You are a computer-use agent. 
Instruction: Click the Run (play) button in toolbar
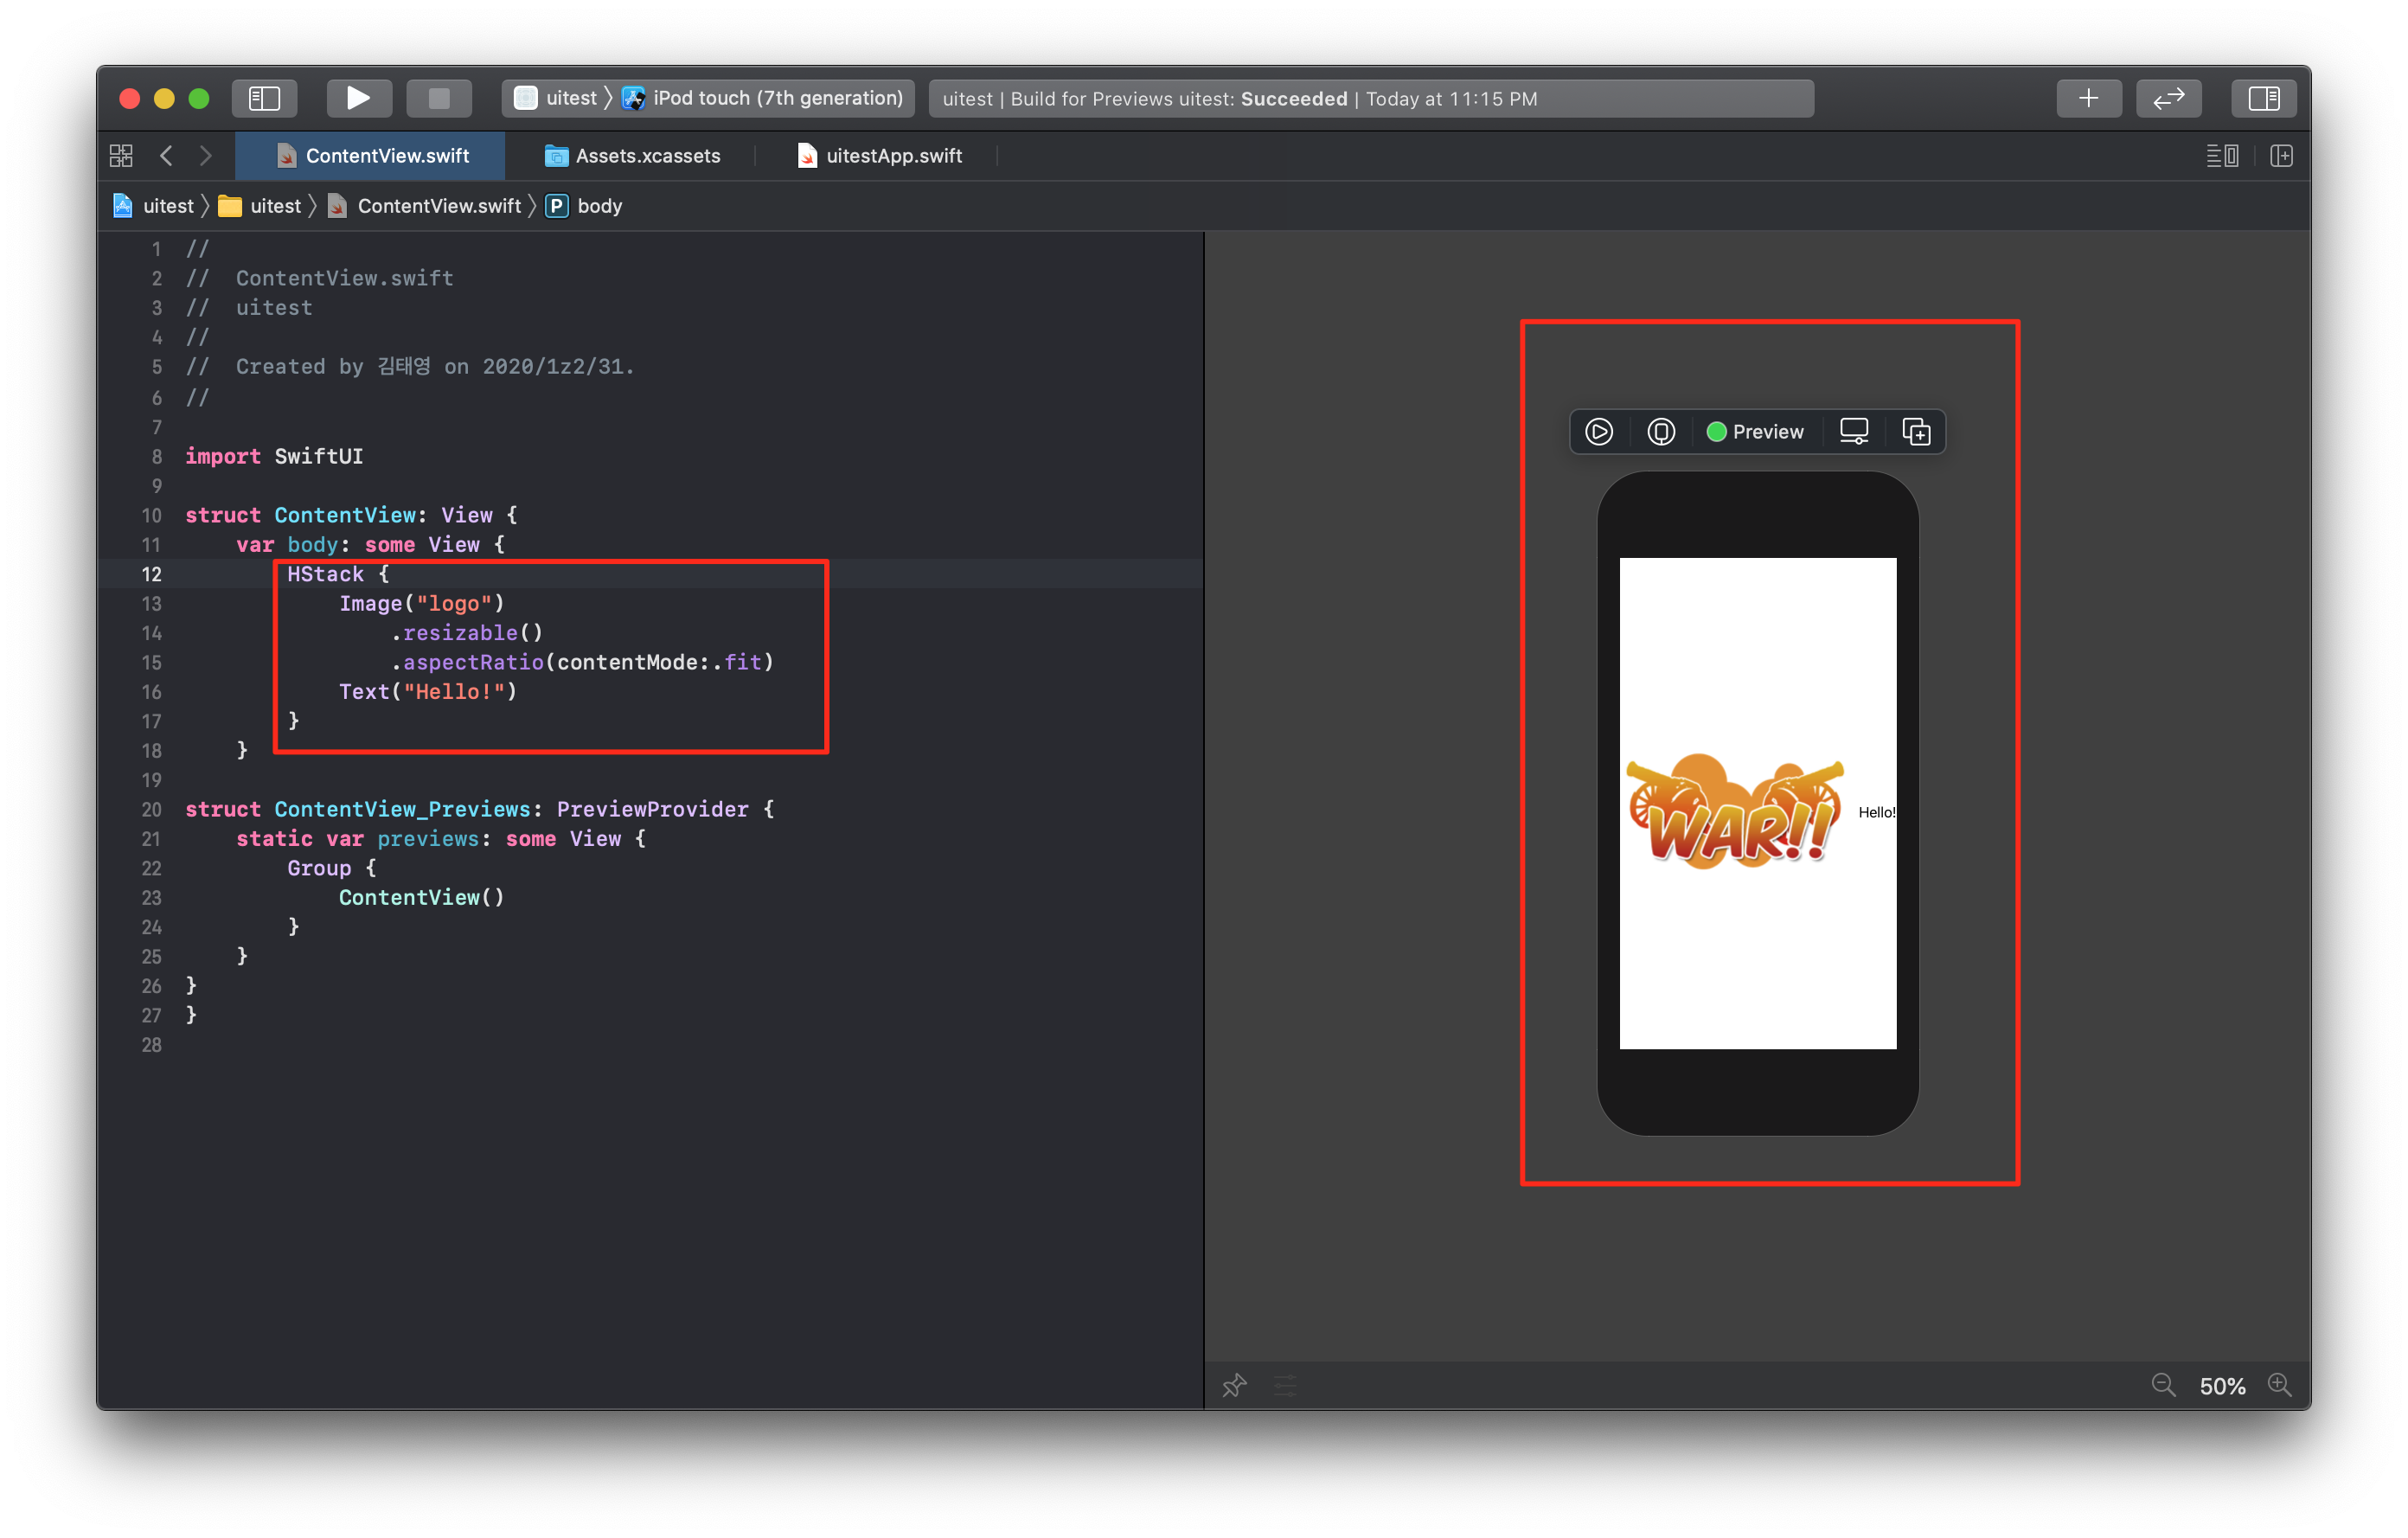pyautogui.click(x=358, y=98)
